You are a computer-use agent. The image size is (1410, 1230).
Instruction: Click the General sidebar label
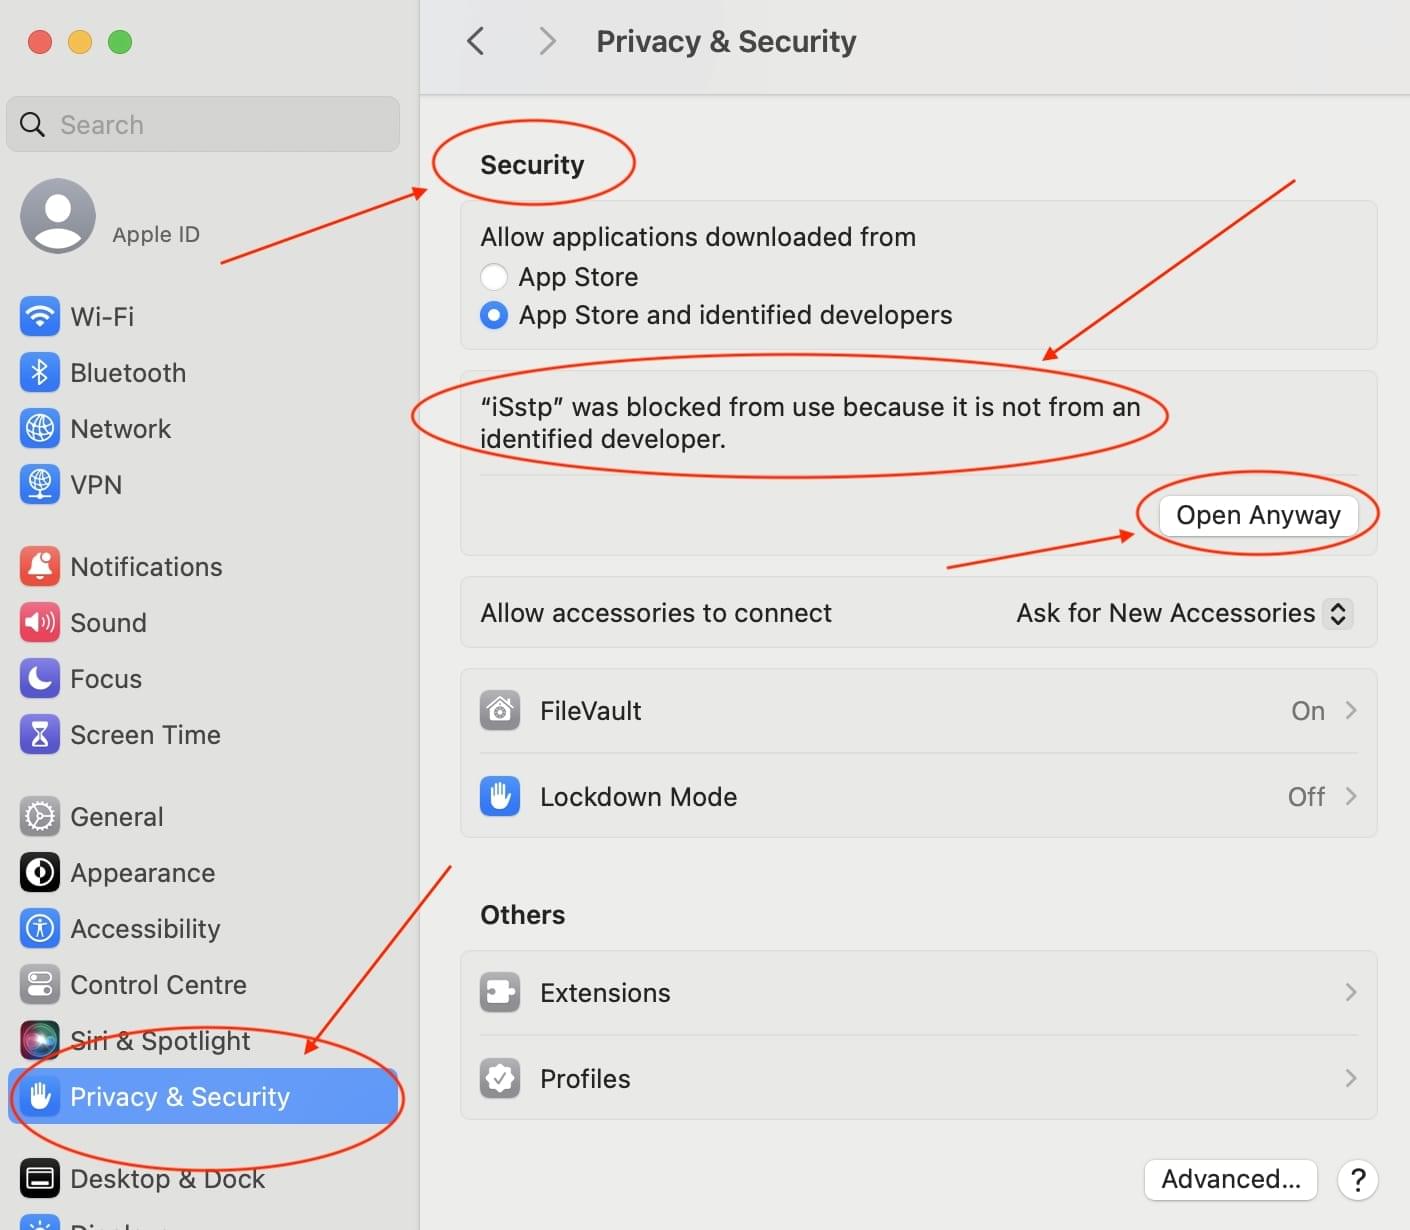tap(116, 817)
